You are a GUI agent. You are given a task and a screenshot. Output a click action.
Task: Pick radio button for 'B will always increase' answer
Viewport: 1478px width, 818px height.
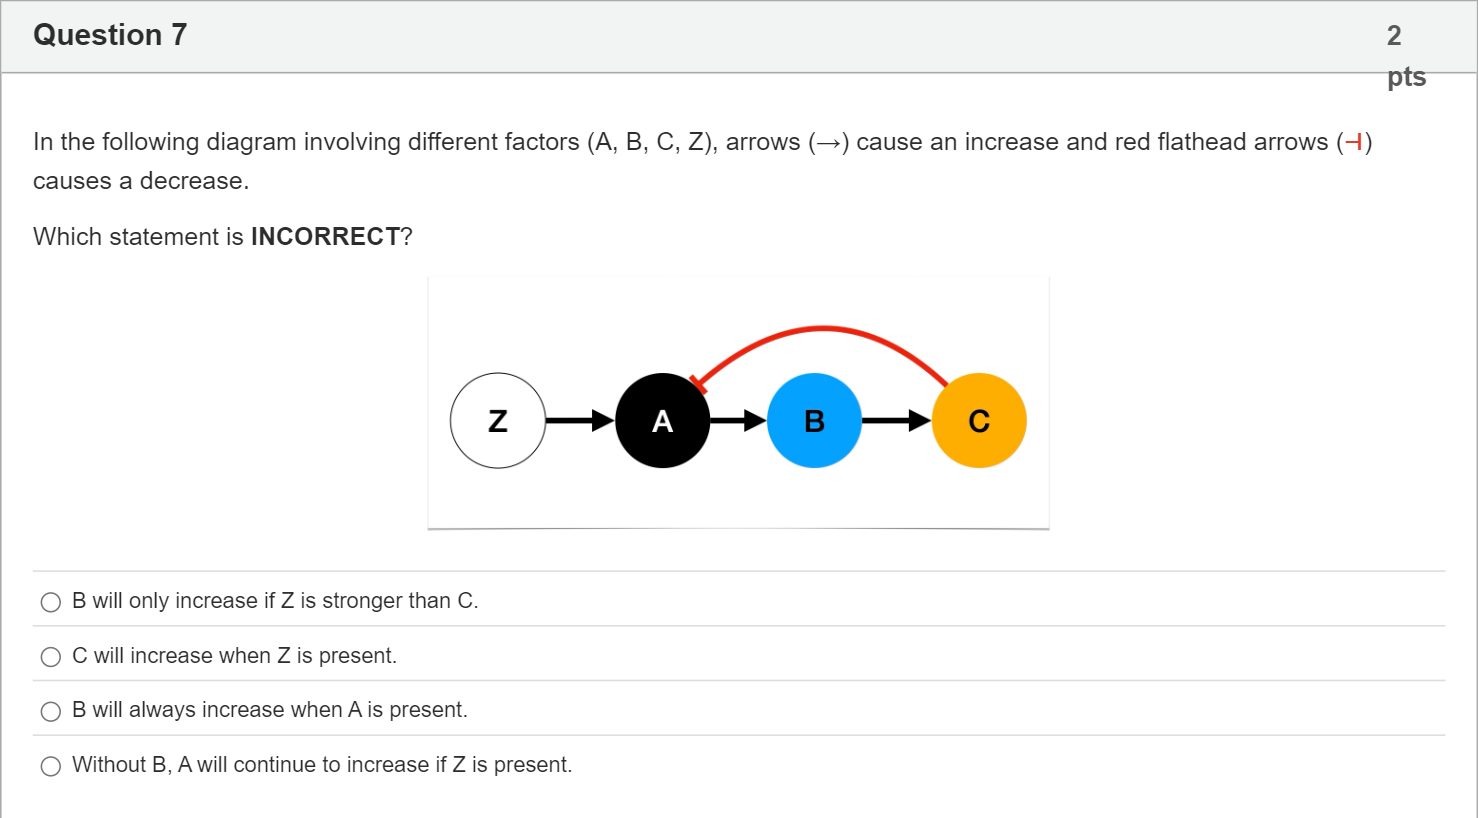51,711
